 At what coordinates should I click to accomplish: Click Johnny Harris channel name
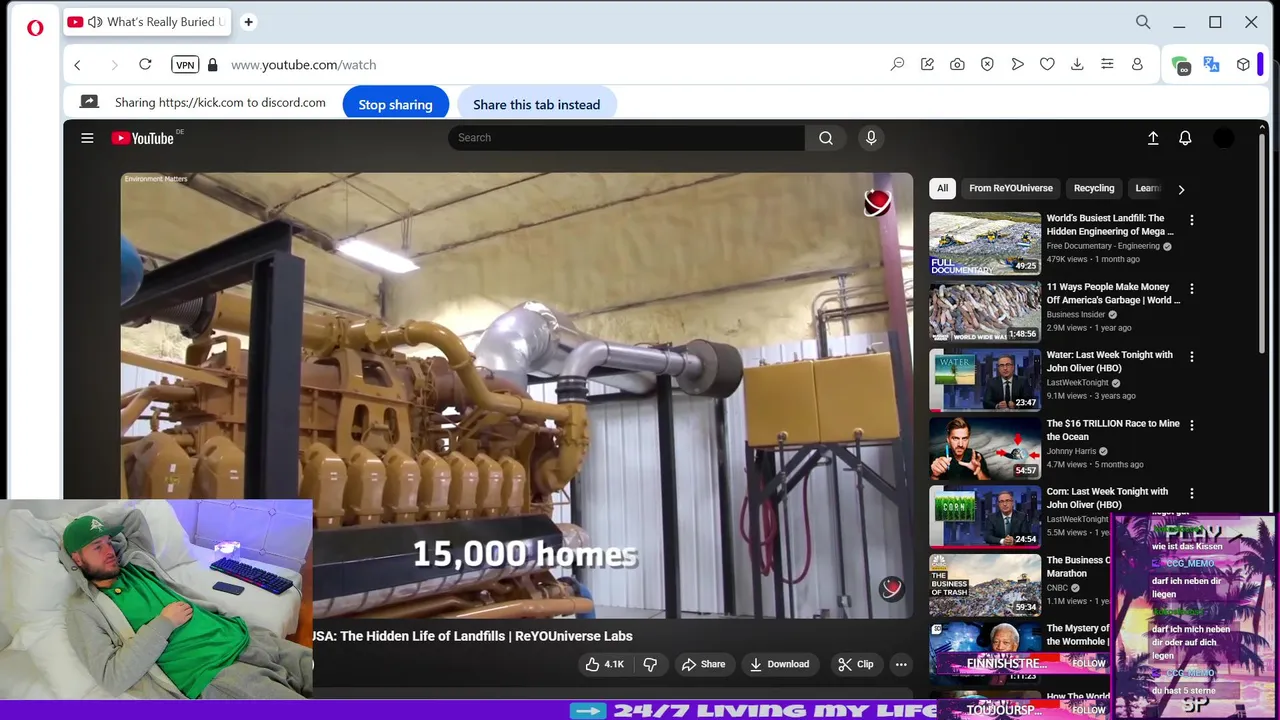coord(1071,451)
